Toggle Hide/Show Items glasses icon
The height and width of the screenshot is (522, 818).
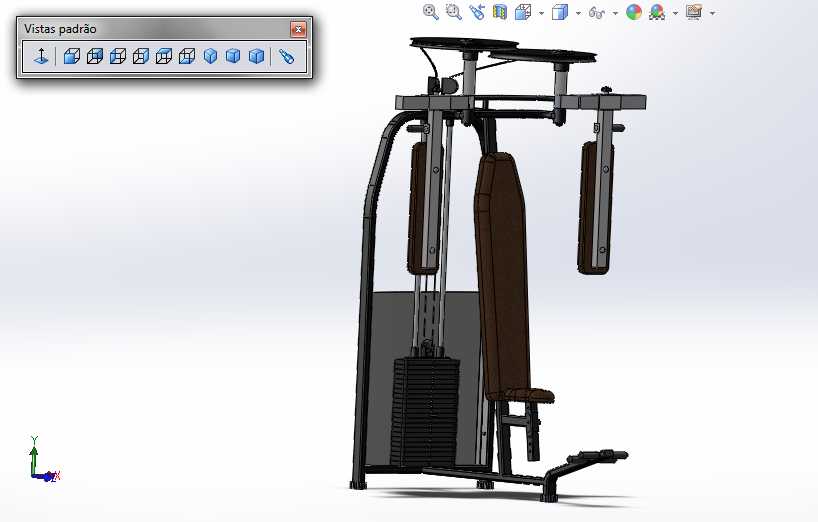tap(597, 12)
